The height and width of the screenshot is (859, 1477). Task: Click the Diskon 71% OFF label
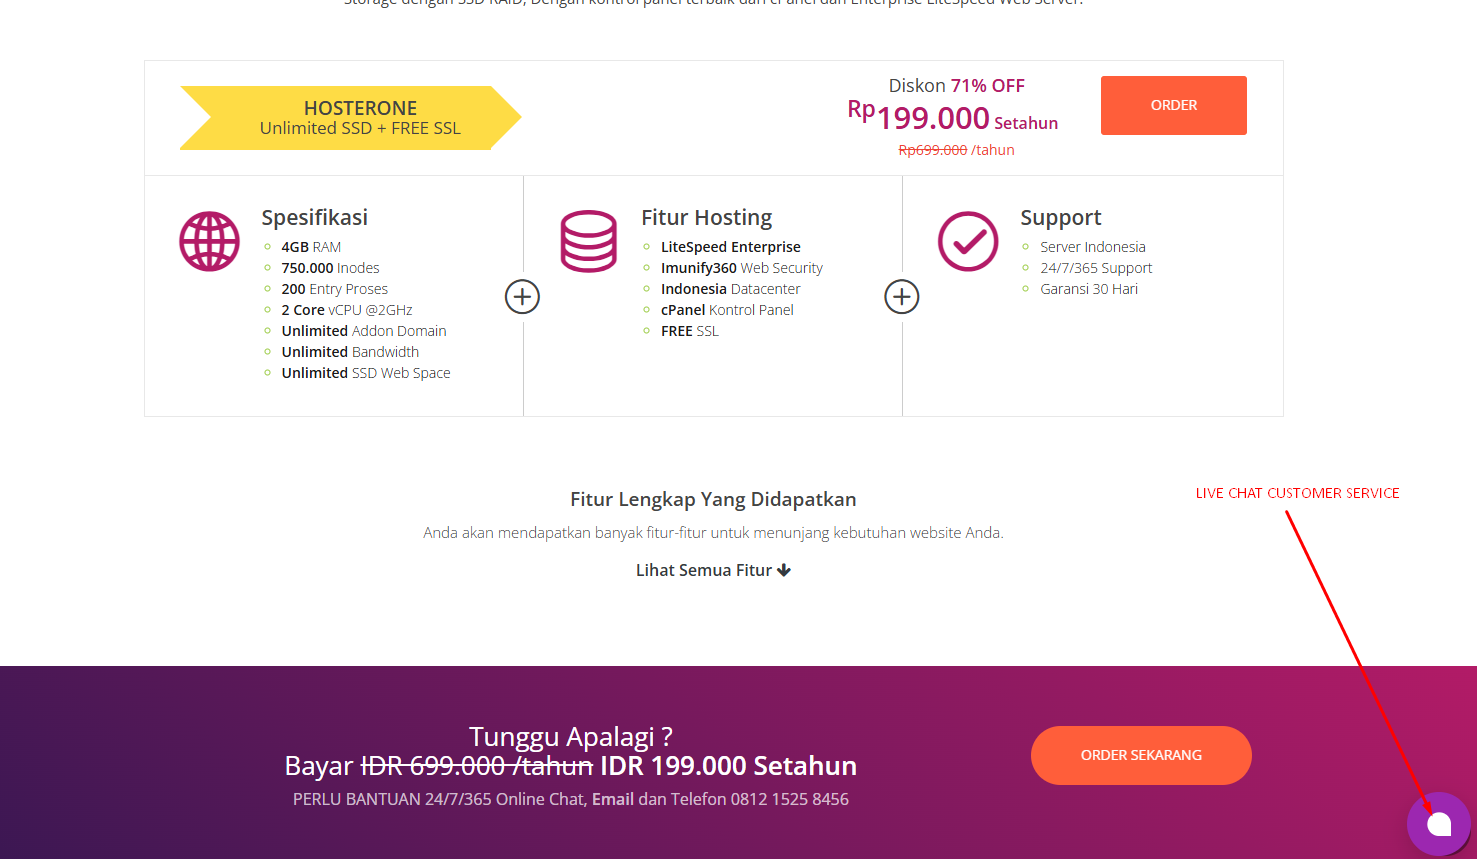pyautogui.click(x=957, y=85)
